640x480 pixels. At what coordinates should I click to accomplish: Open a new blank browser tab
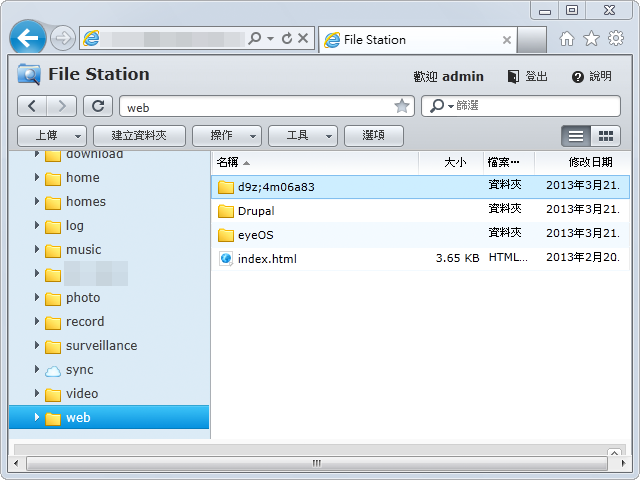[532, 40]
